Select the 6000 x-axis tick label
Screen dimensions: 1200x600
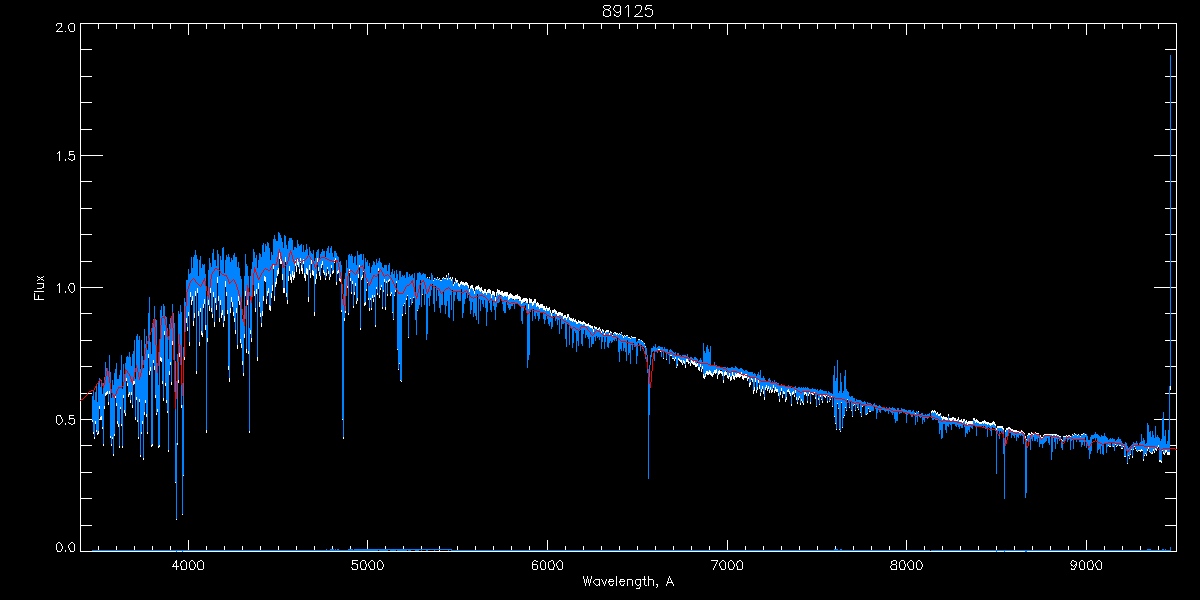coord(548,564)
